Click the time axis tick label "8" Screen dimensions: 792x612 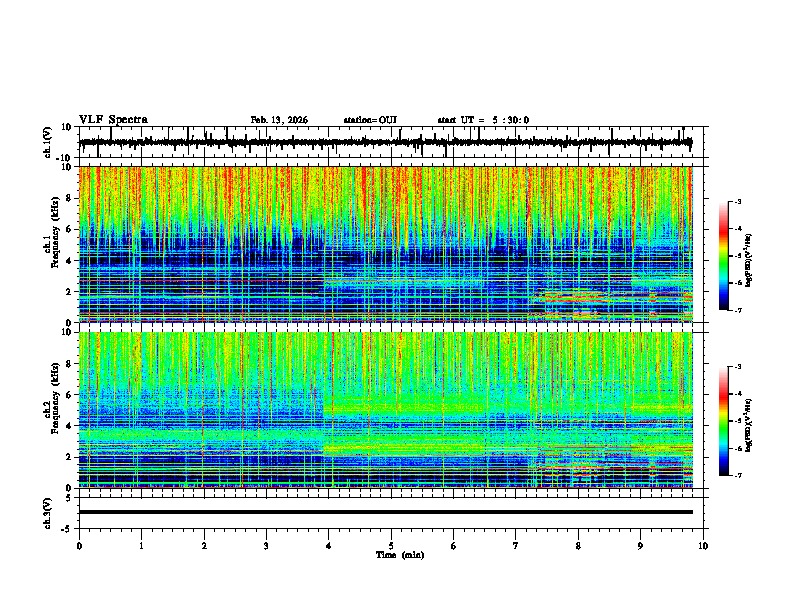tap(578, 546)
